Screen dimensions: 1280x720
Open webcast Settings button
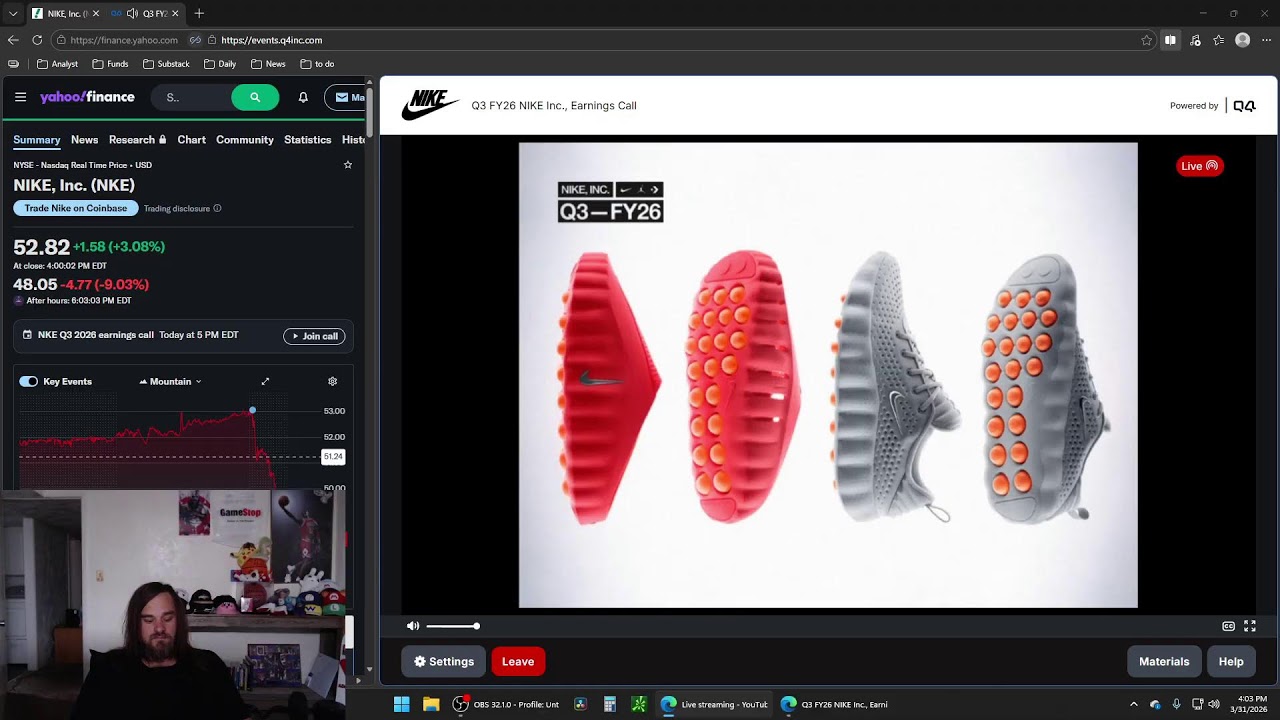coord(444,661)
